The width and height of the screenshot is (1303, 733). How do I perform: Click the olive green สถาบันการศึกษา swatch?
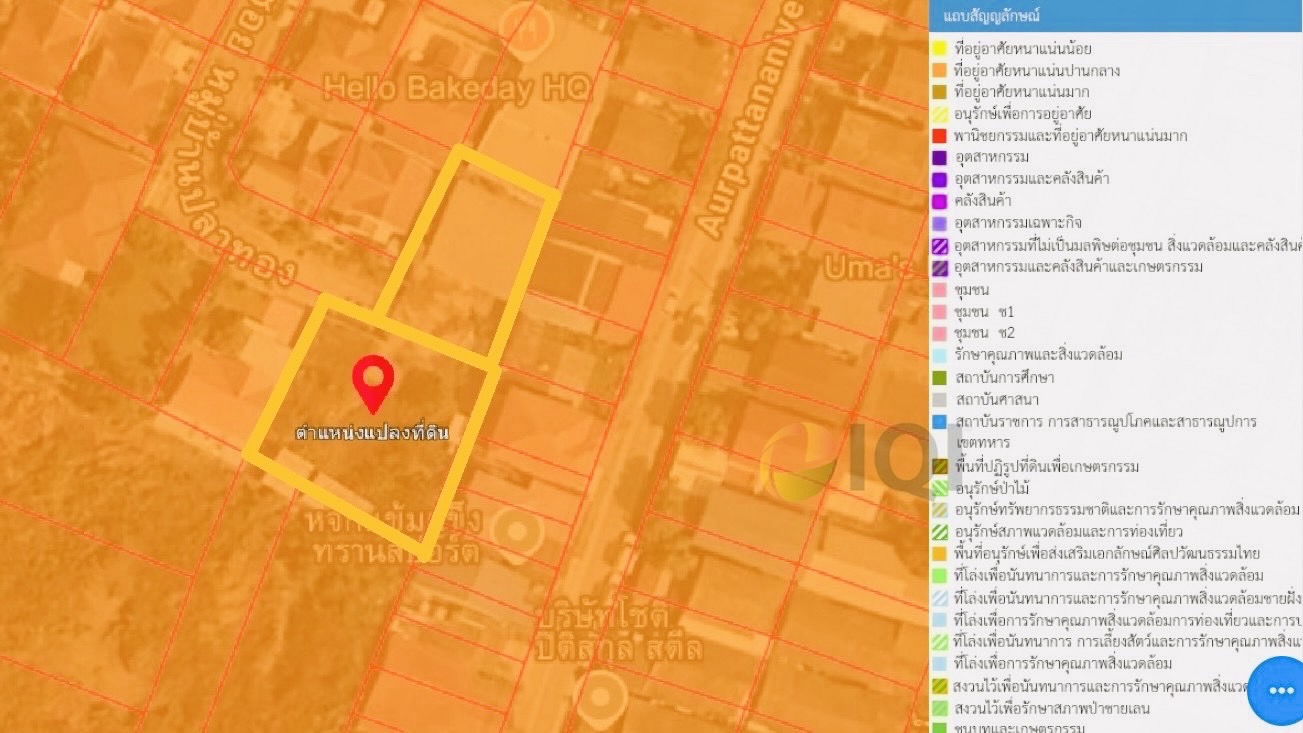click(x=939, y=378)
